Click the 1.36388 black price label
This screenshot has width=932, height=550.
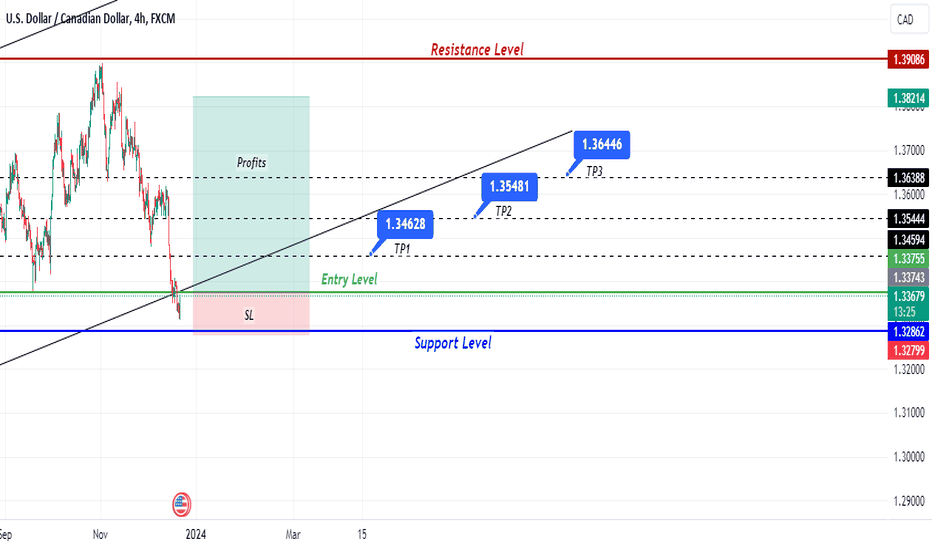tap(908, 178)
